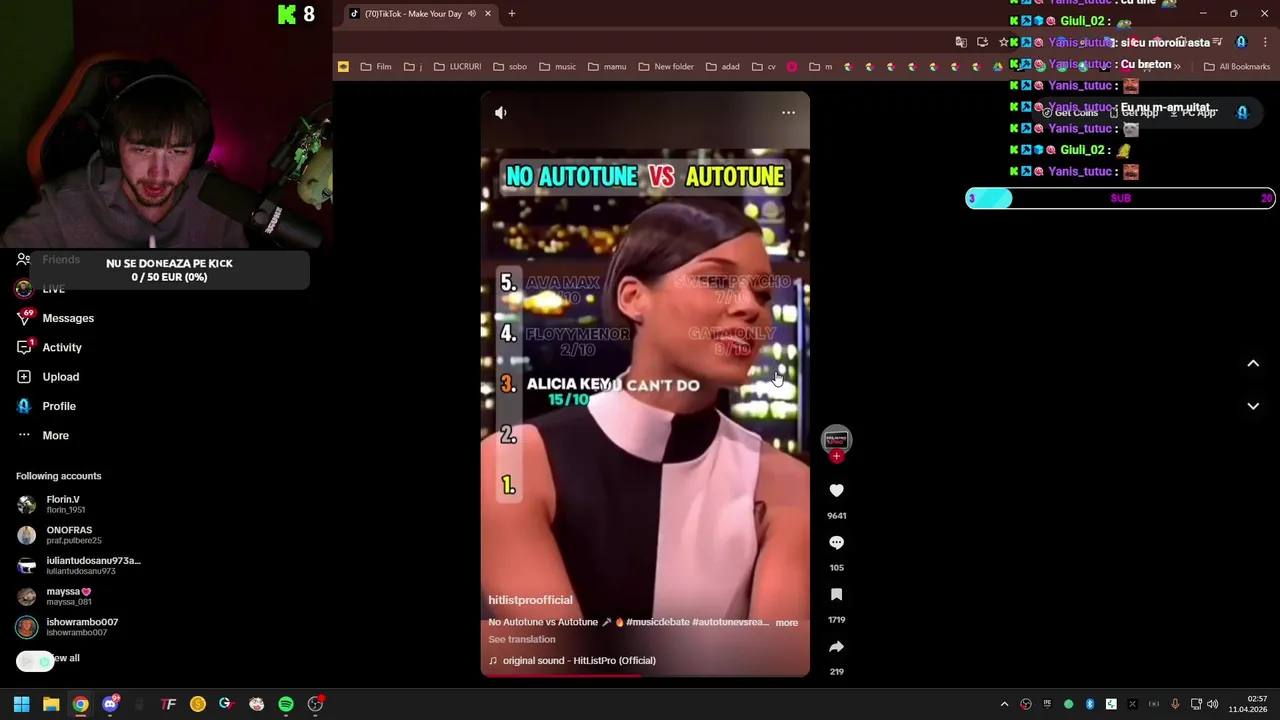Expand the More menu in the sidebar

point(43,435)
